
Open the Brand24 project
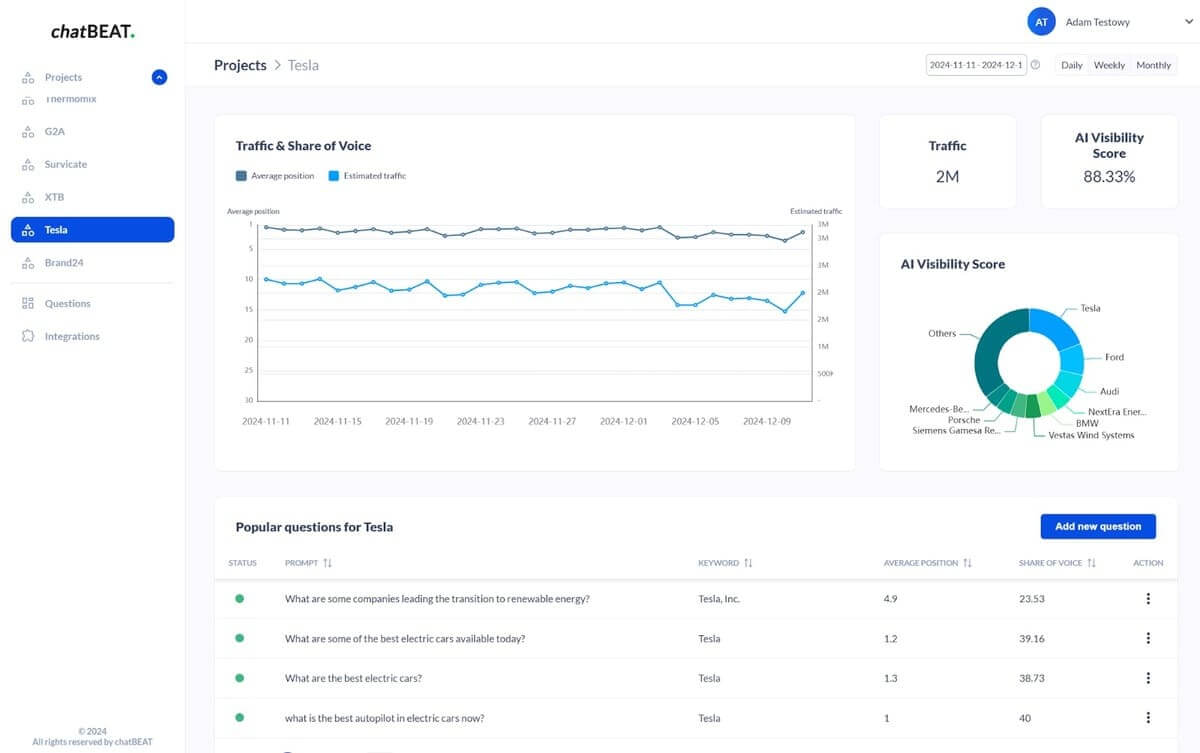(68, 263)
